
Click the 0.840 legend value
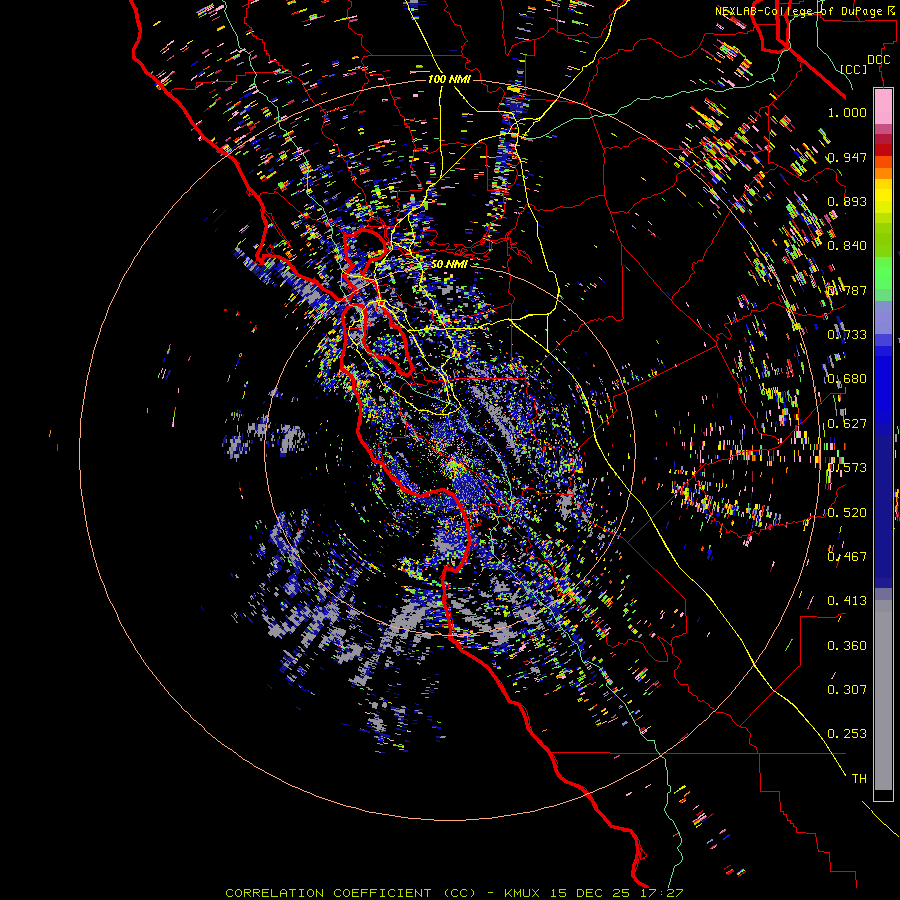pyautogui.click(x=847, y=246)
